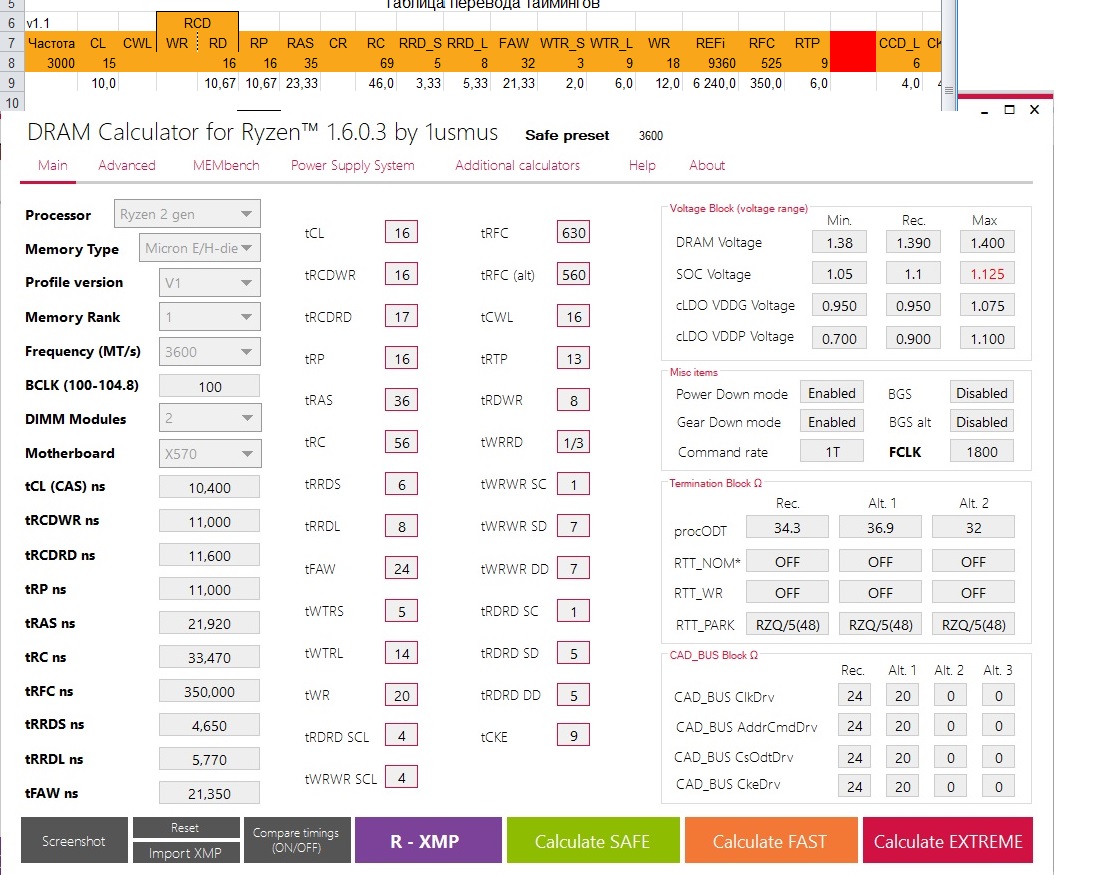Select the tRC value box showing 56
Viewport: 1110px width, 875px height.
pyautogui.click(x=401, y=442)
